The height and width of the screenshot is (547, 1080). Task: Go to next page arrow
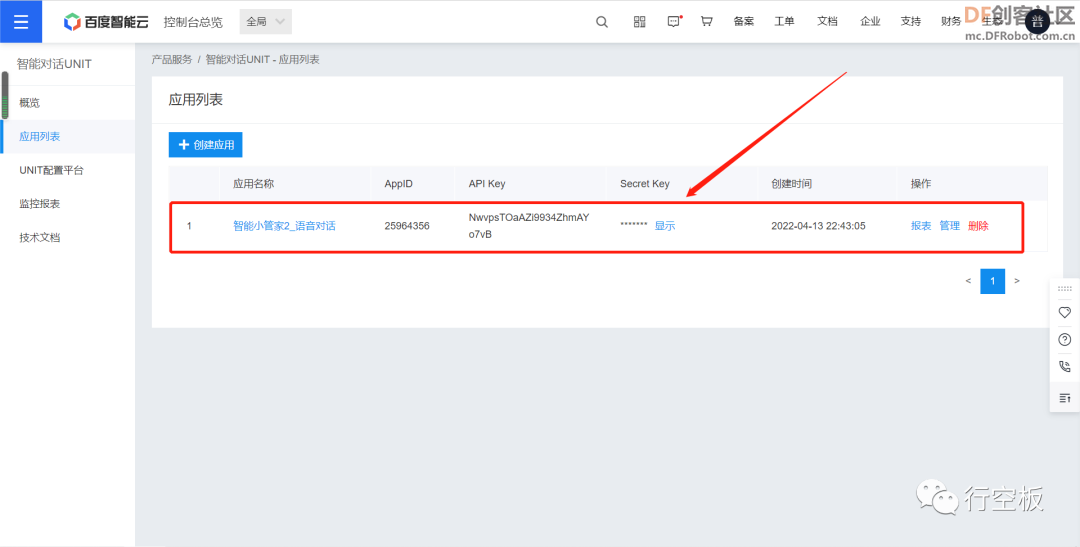(1017, 281)
